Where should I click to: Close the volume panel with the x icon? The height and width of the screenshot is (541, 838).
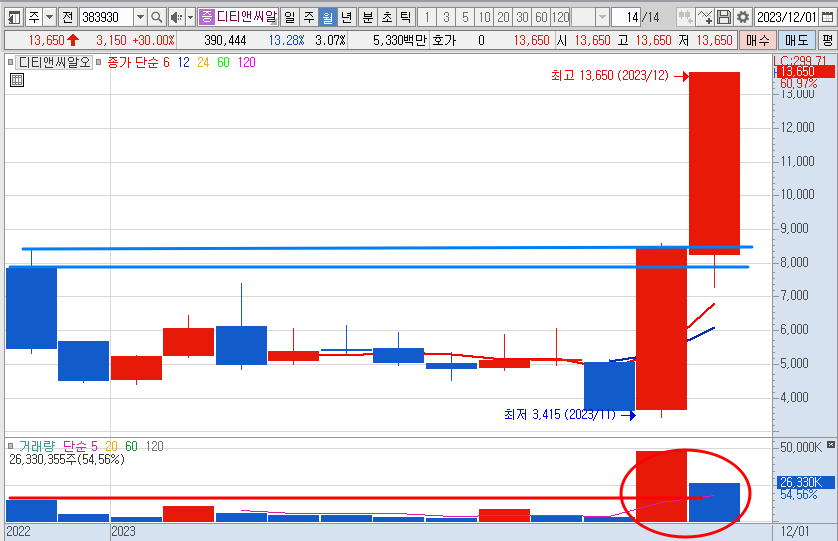(831, 444)
